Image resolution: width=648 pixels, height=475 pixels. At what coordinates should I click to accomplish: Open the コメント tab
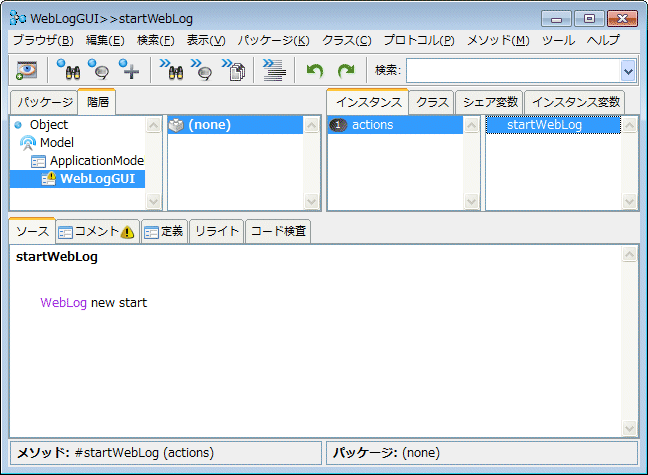(96, 231)
